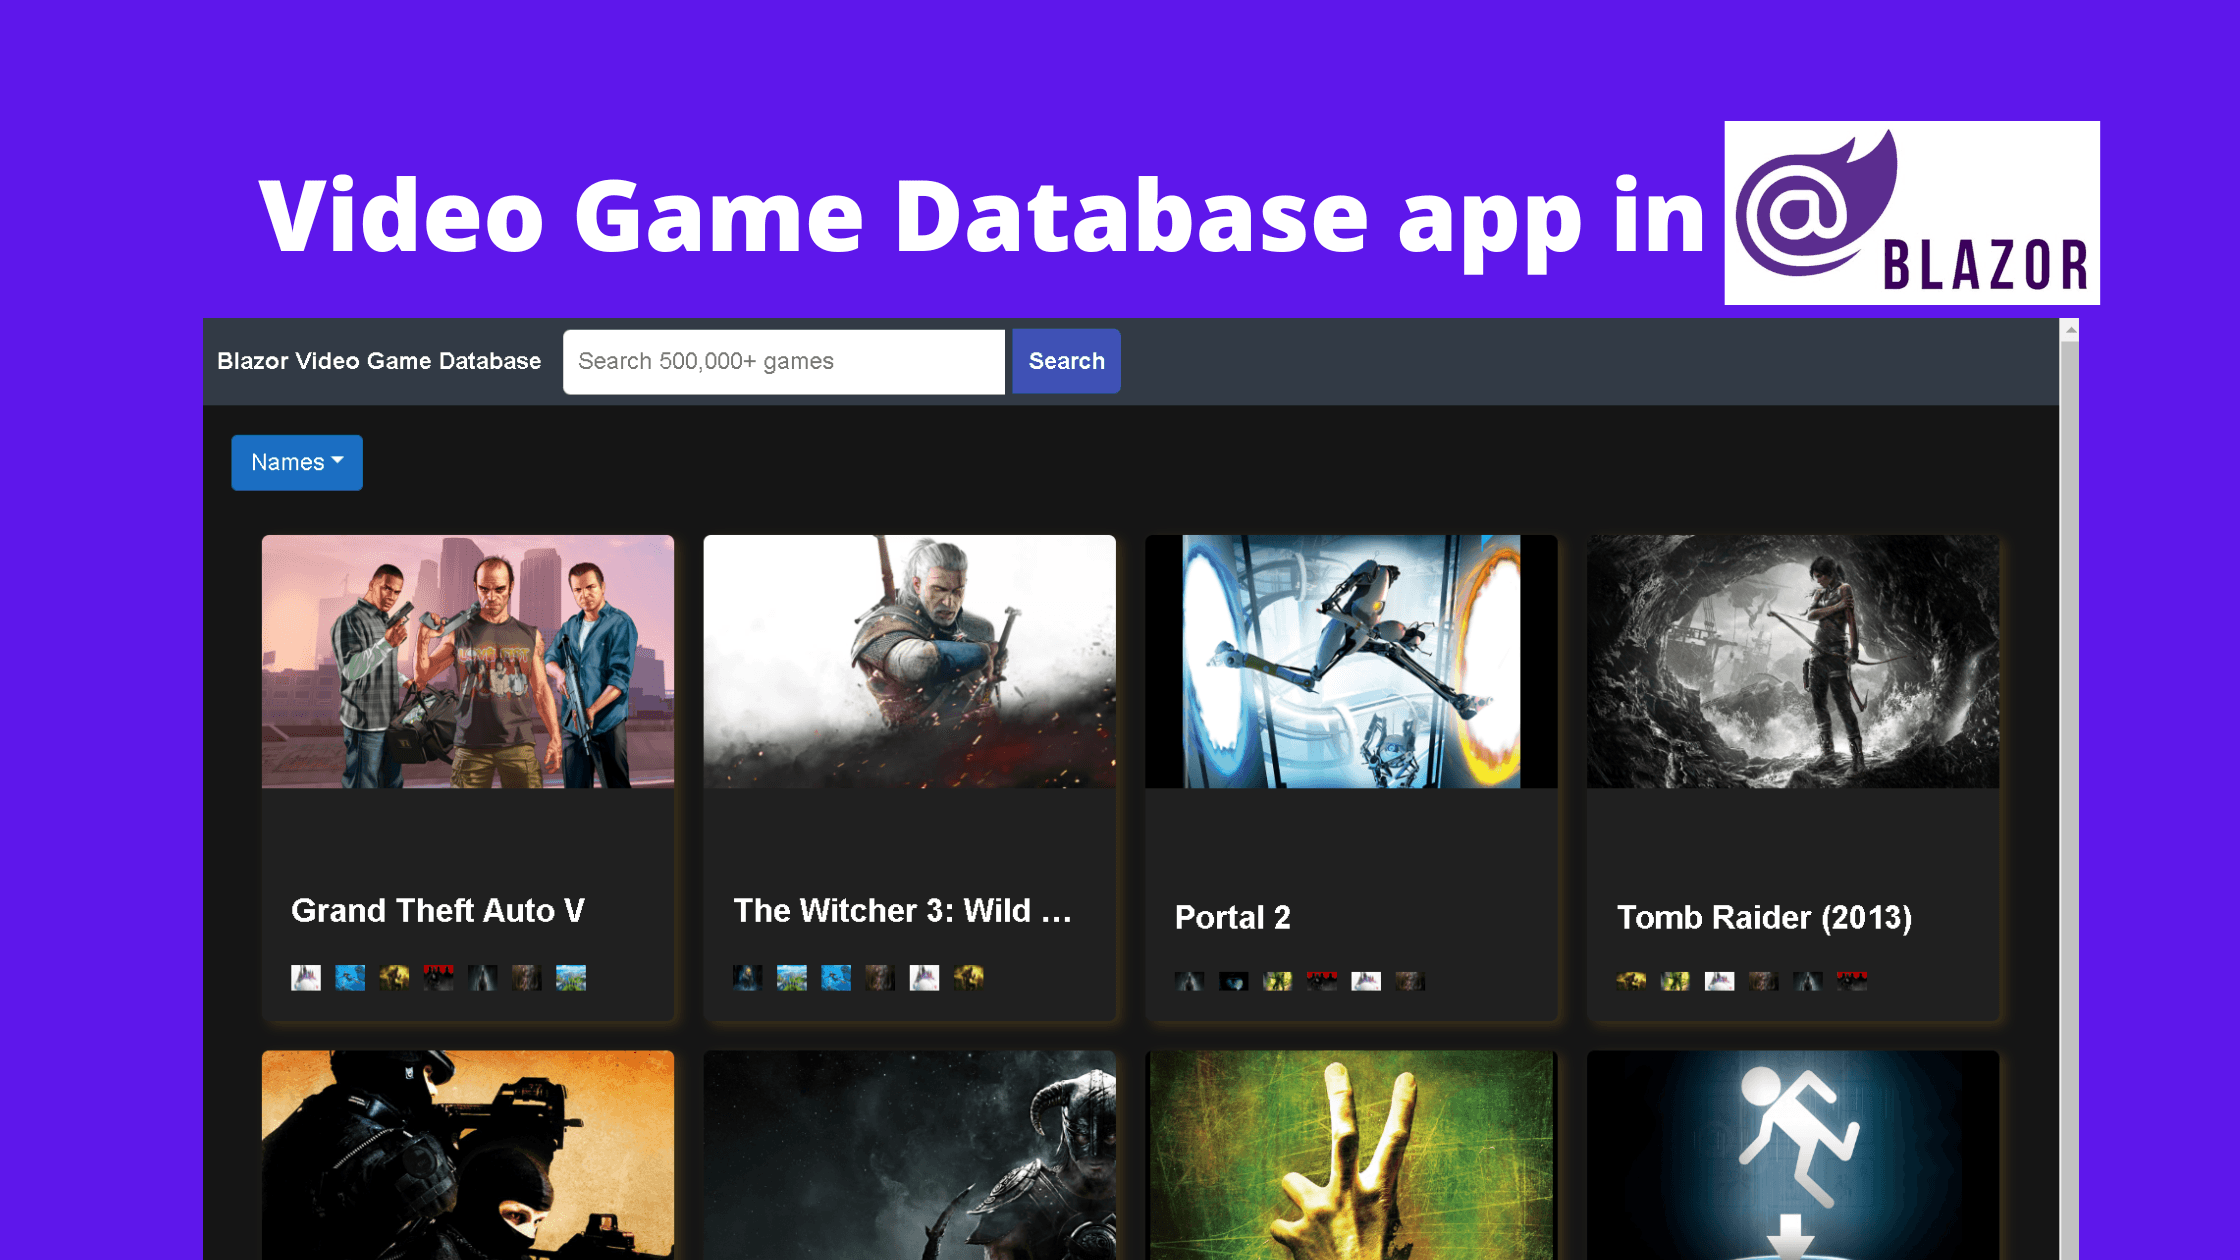The image size is (2240, 1260).
Task: Click the game search input field
Action: 784,361
